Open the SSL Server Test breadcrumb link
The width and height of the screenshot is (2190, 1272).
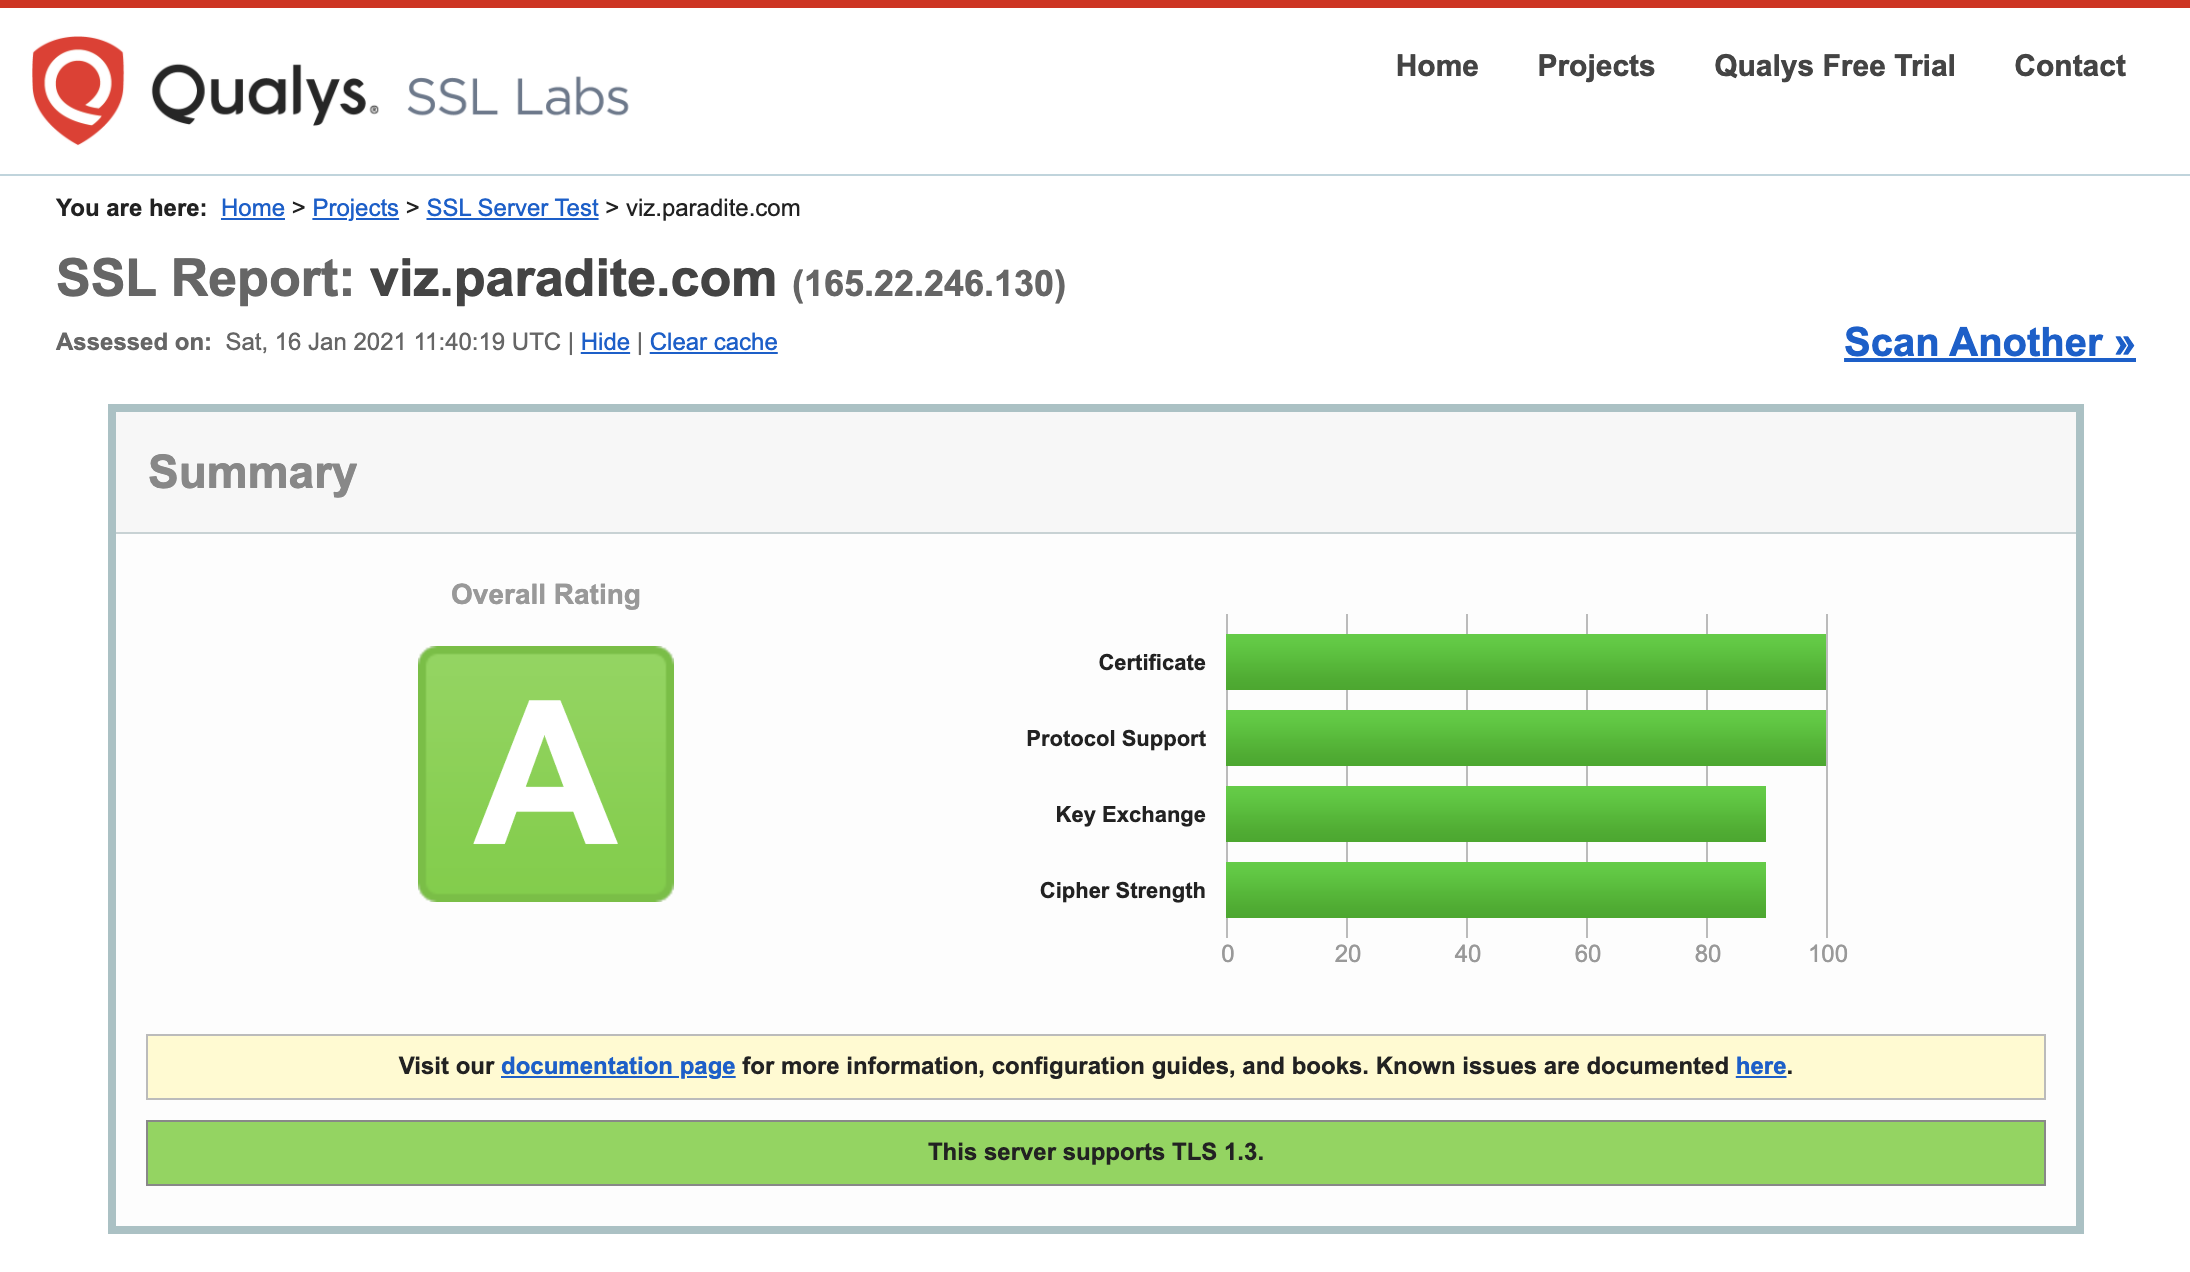click(x=511, y=208)
